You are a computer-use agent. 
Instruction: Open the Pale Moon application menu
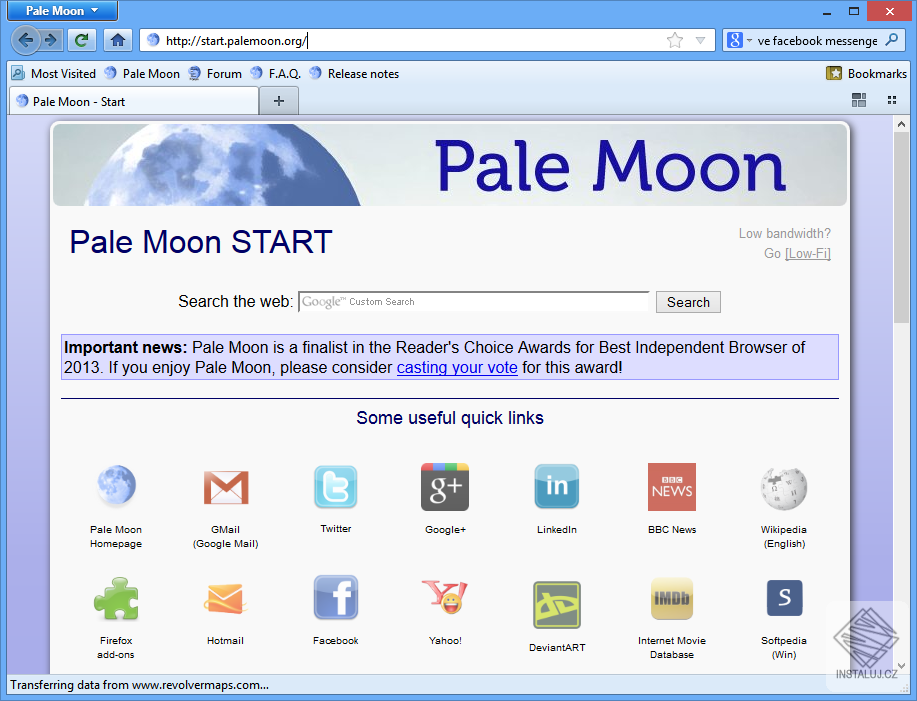pyautogui.click(x=61, y=11)
